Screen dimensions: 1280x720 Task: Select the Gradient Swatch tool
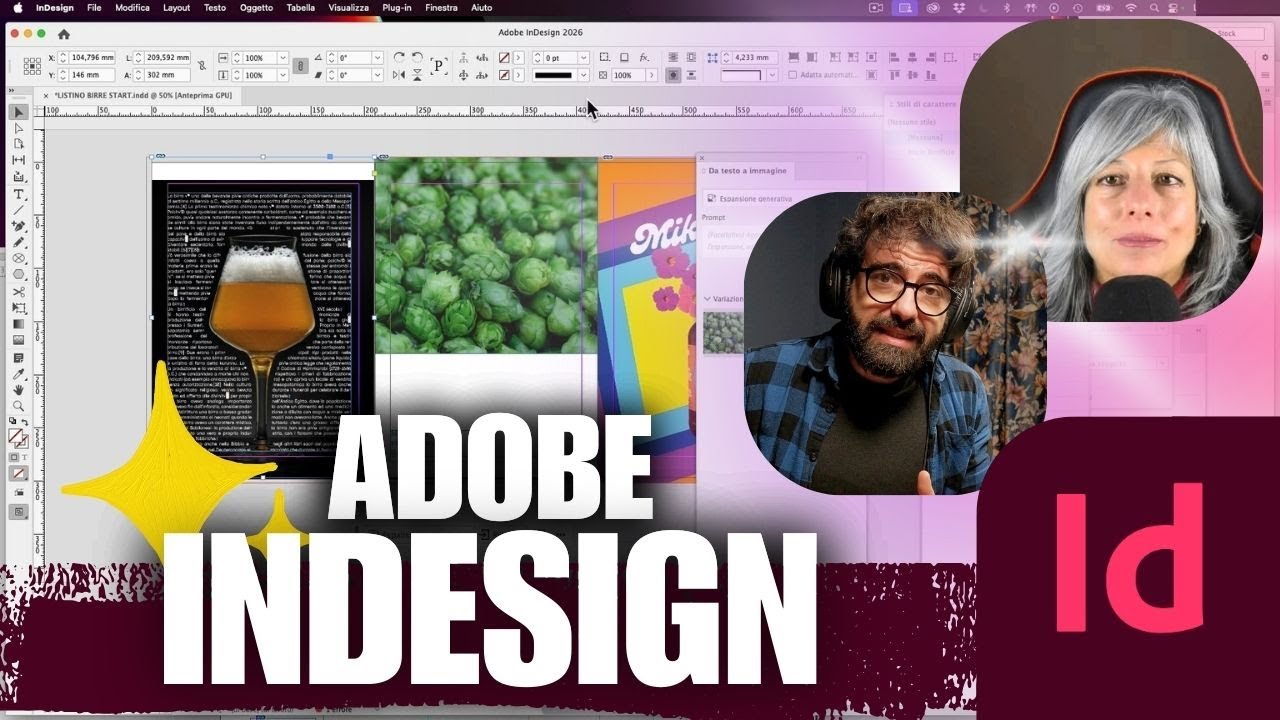point(18,324)
